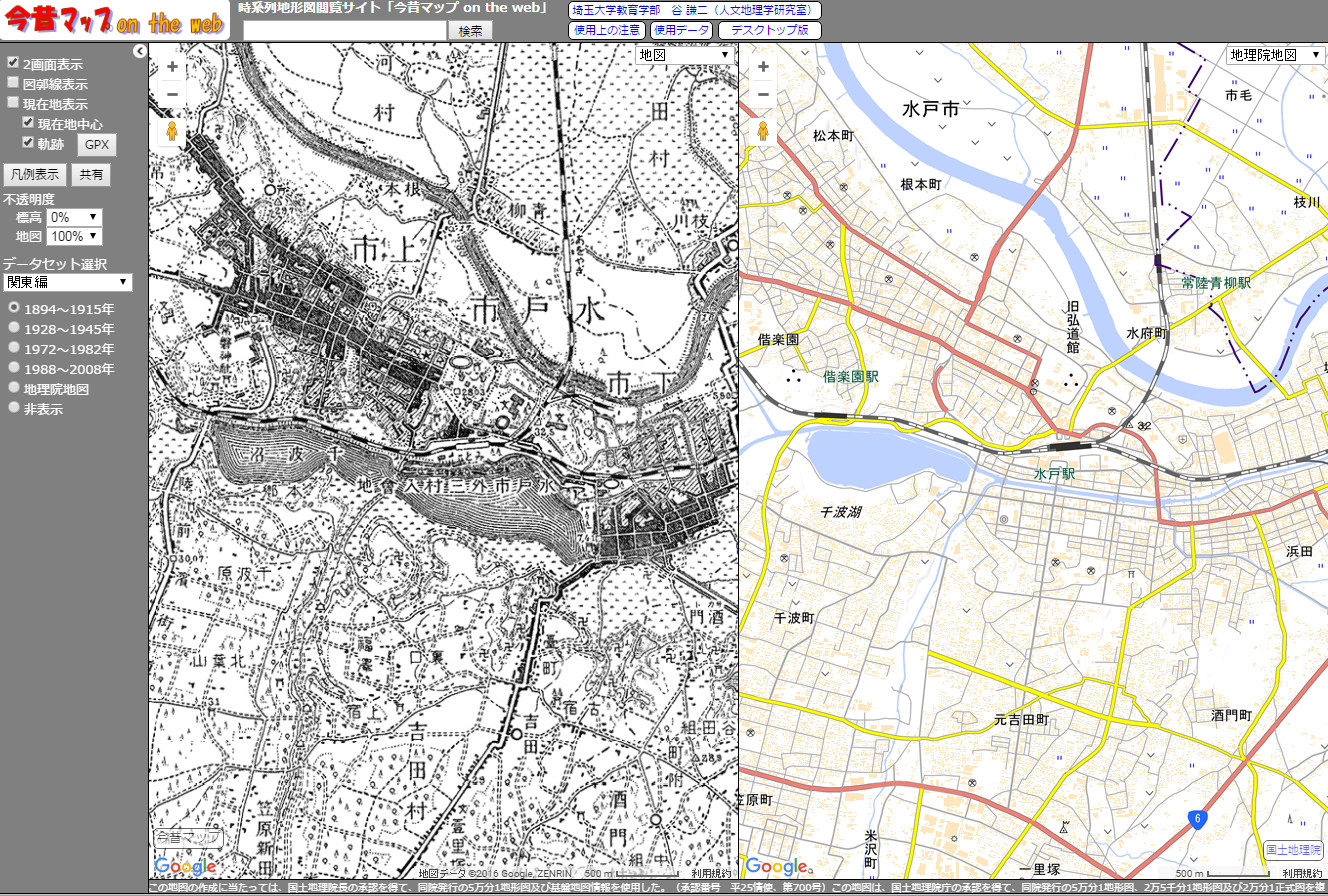
Task: Zoom out on the right GSI map
Action: pyautogui.click(x=763, y=94)
